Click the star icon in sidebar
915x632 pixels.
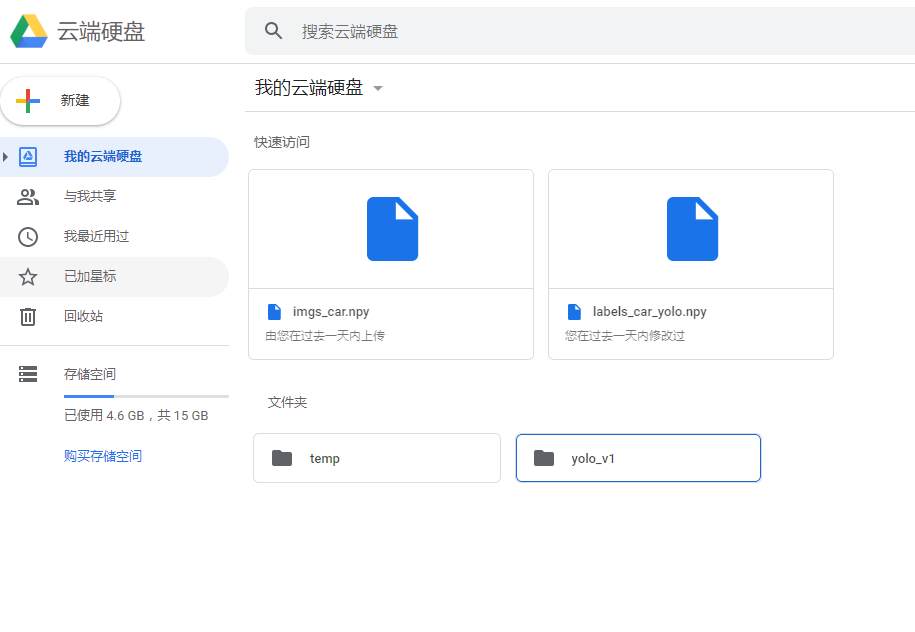[x=27, y=277]
